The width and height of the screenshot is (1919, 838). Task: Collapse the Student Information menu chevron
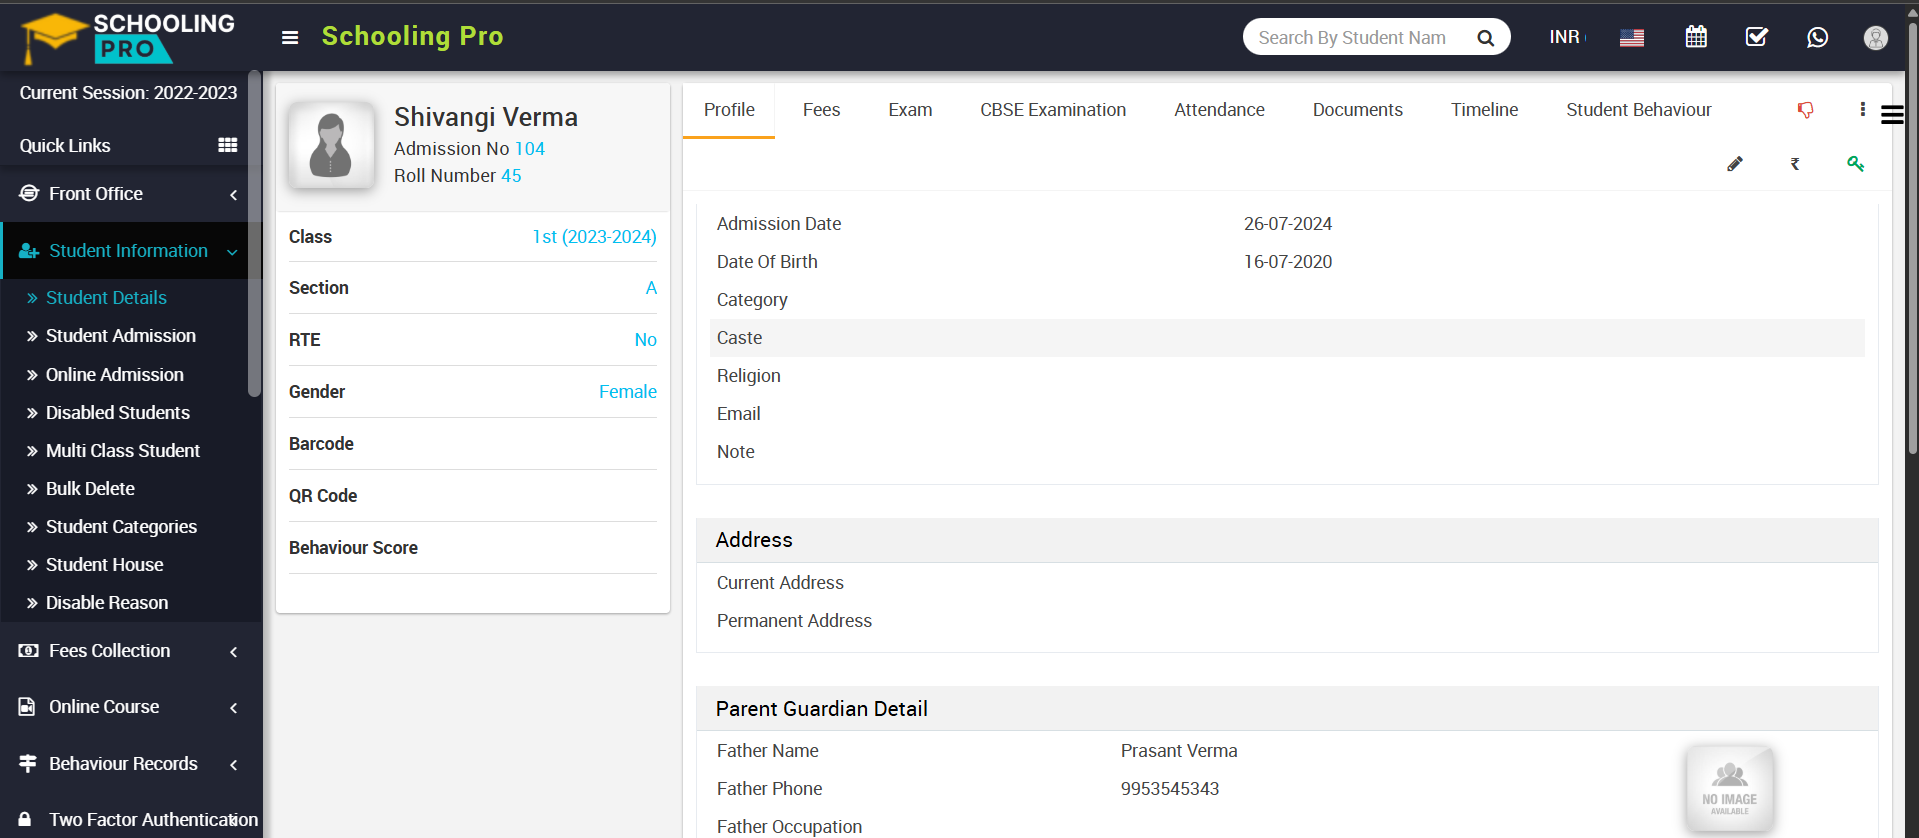click(233, 252)
